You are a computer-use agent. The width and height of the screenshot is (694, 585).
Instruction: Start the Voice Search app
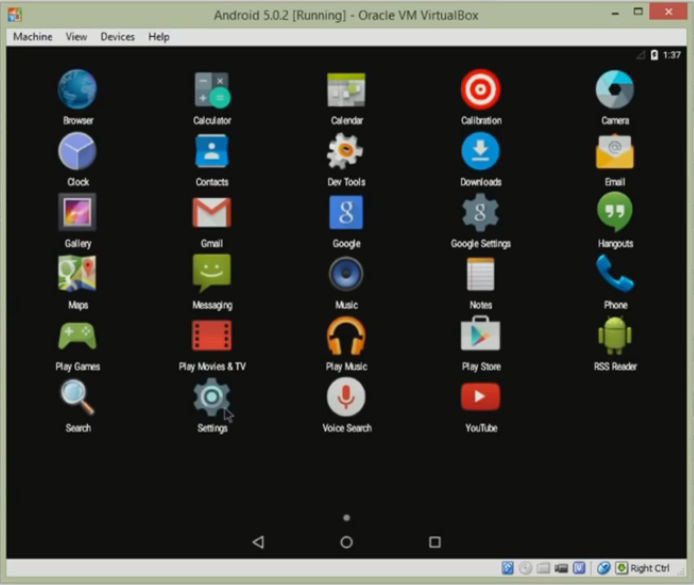pos(346,397)
